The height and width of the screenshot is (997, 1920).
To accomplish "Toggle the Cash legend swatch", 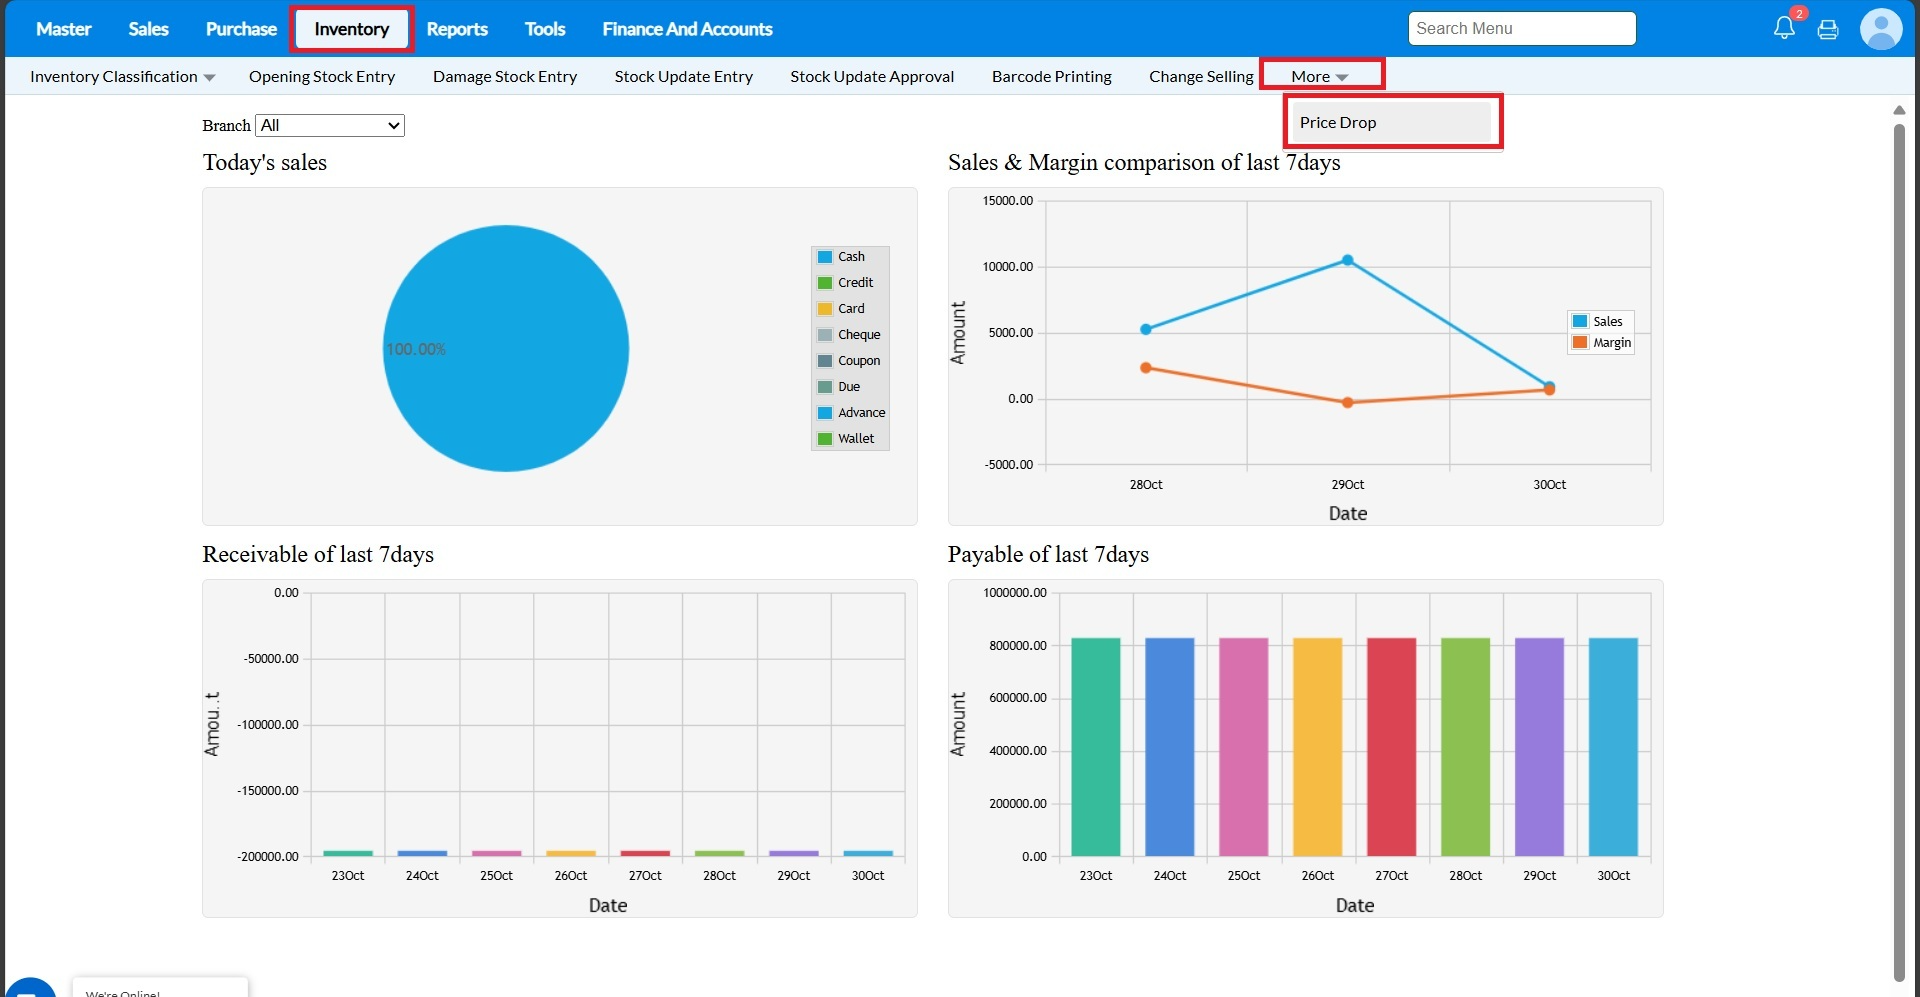I will pyautogui.click(x=825, y=257).
